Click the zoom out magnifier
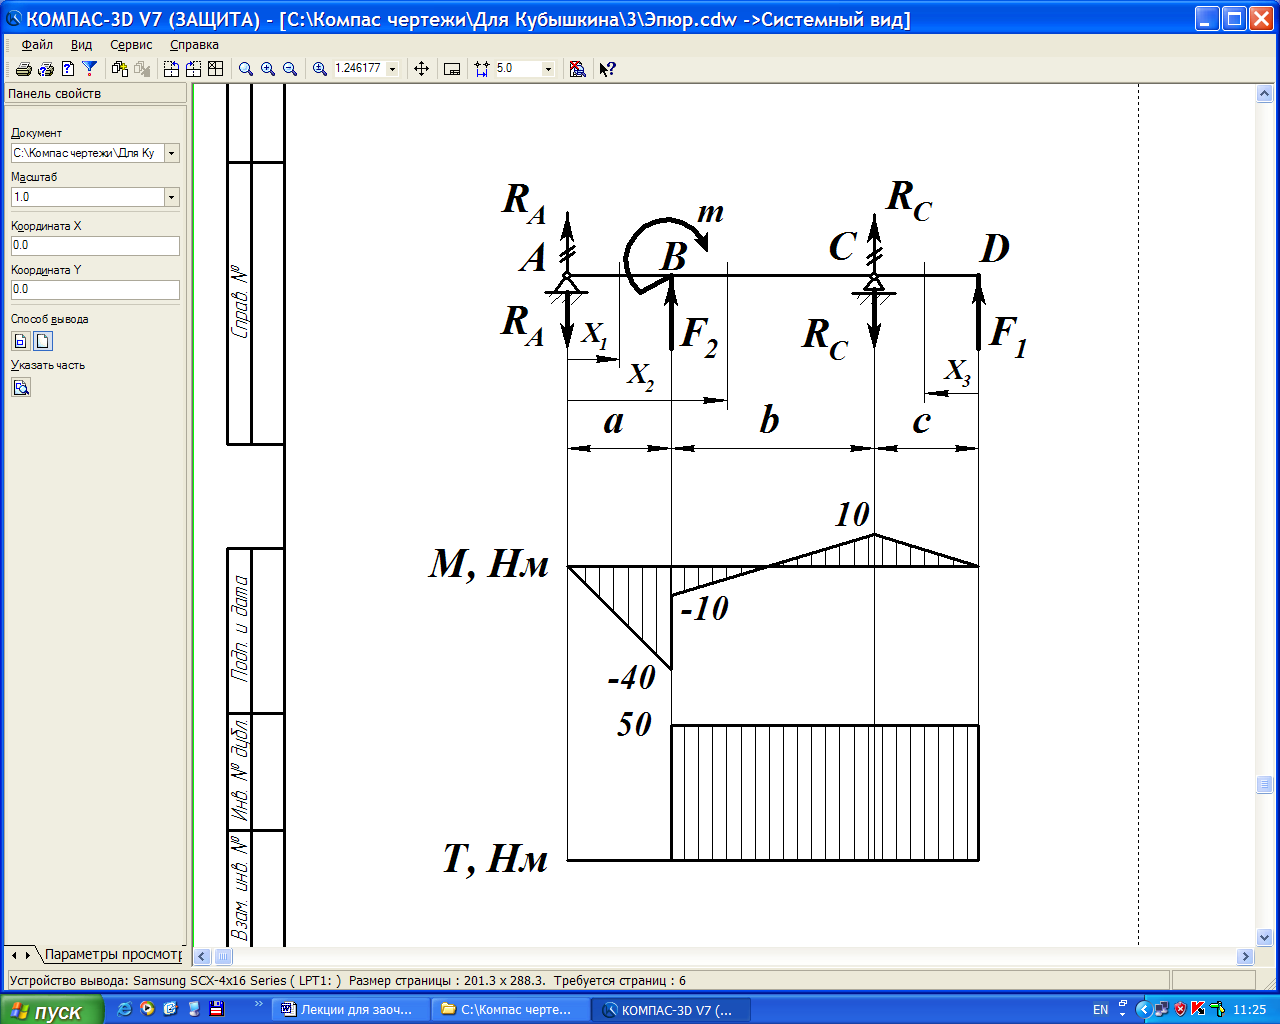 point(289,69)
